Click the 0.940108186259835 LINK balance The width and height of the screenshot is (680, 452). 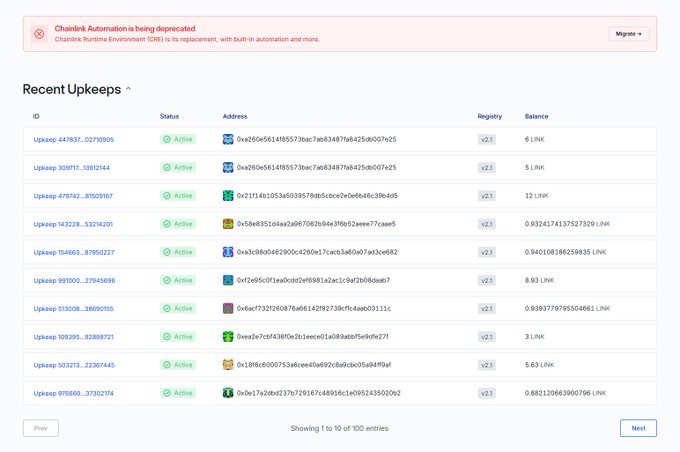click(566, 252)
